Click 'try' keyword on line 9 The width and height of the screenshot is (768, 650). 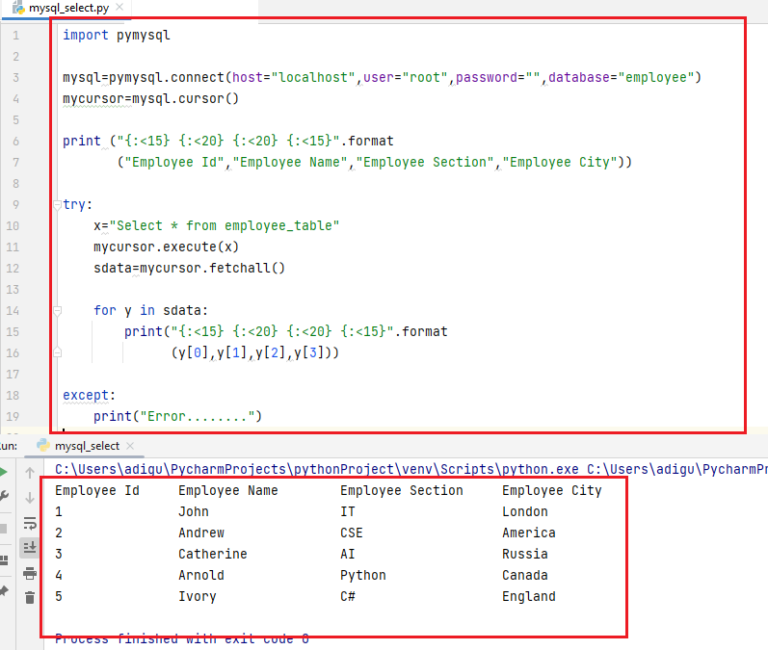74,204
